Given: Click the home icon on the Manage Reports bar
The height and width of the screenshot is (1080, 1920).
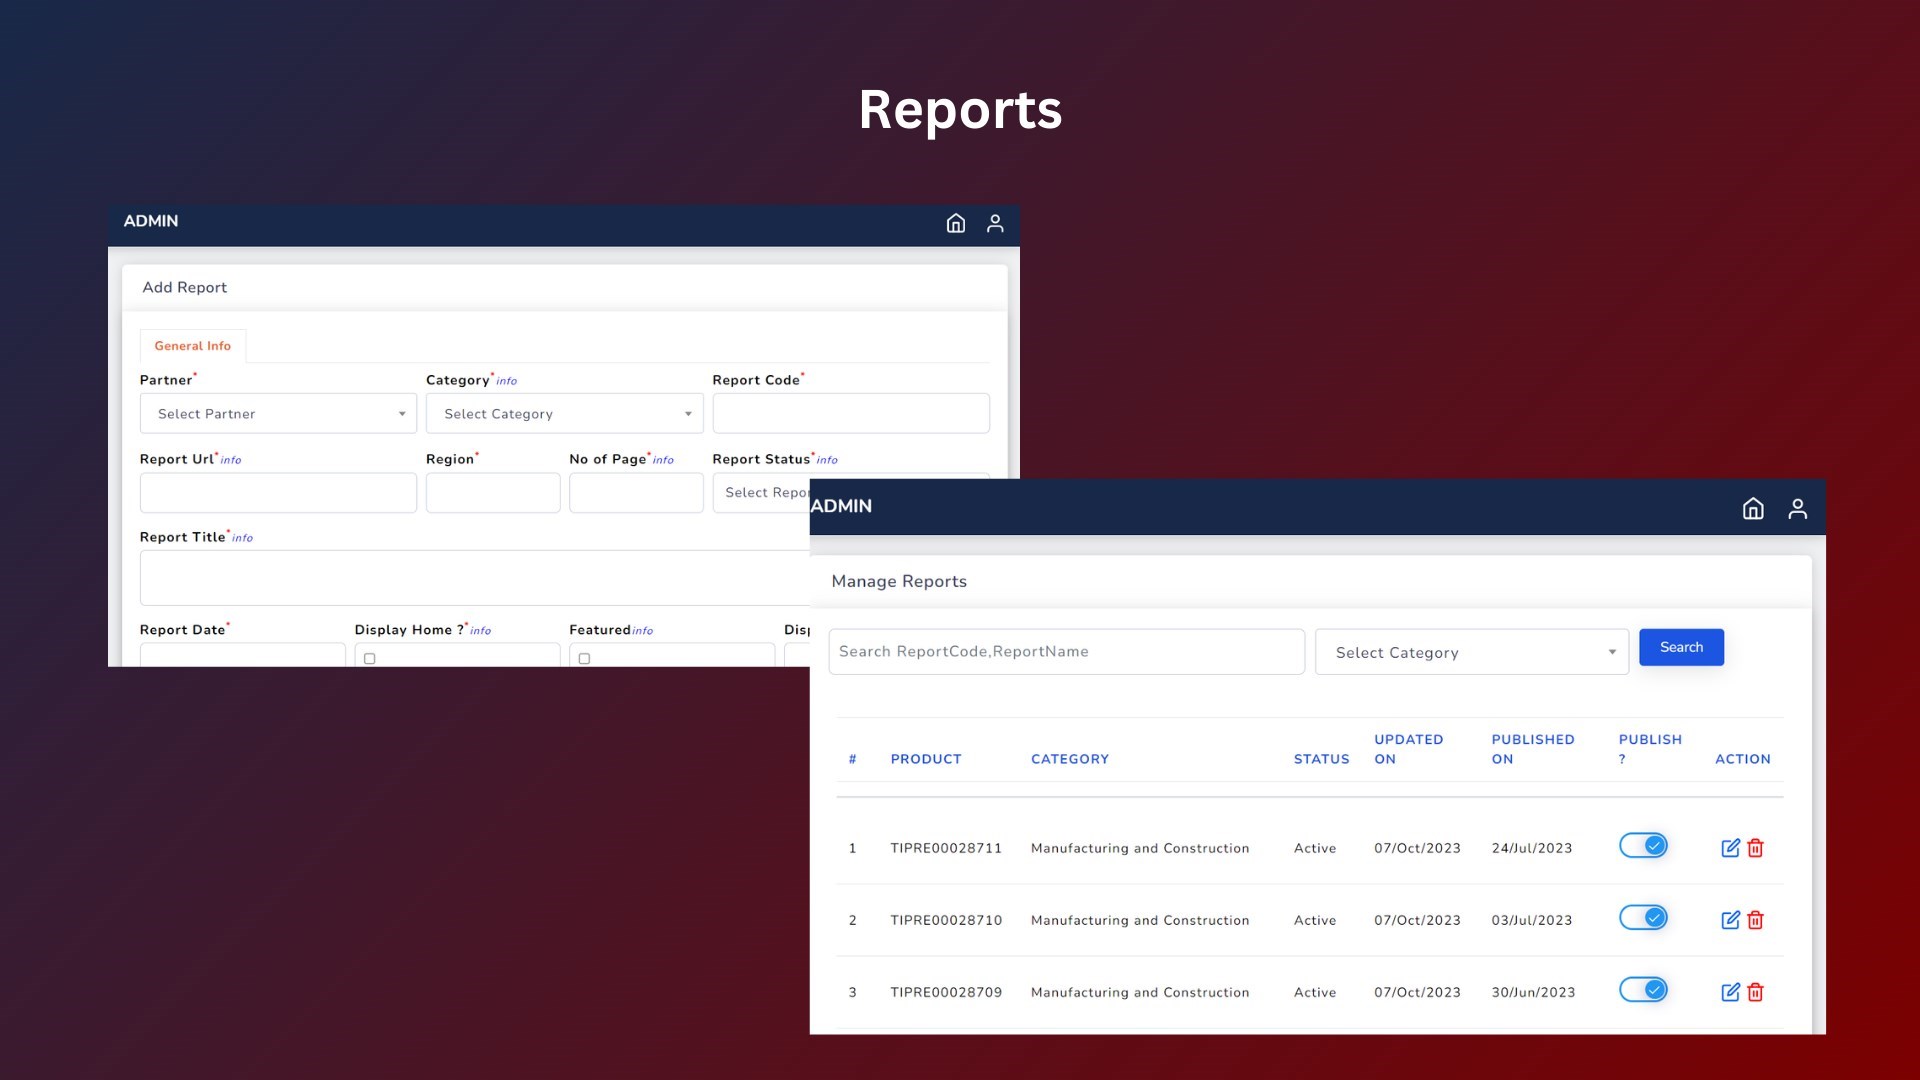Looking at the screenshot, I should tap(1753, 509).
